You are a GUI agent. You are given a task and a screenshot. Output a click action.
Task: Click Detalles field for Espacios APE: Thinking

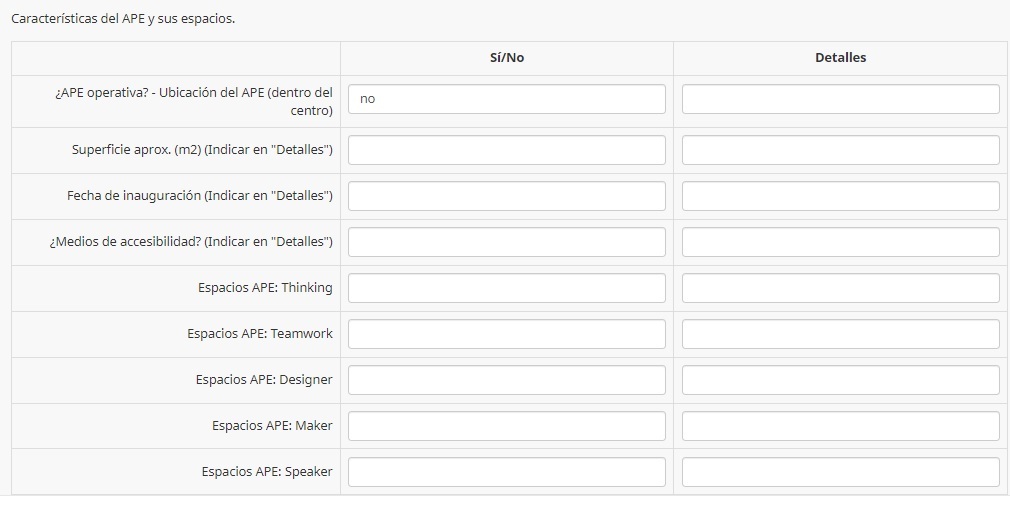coord(840,288)
